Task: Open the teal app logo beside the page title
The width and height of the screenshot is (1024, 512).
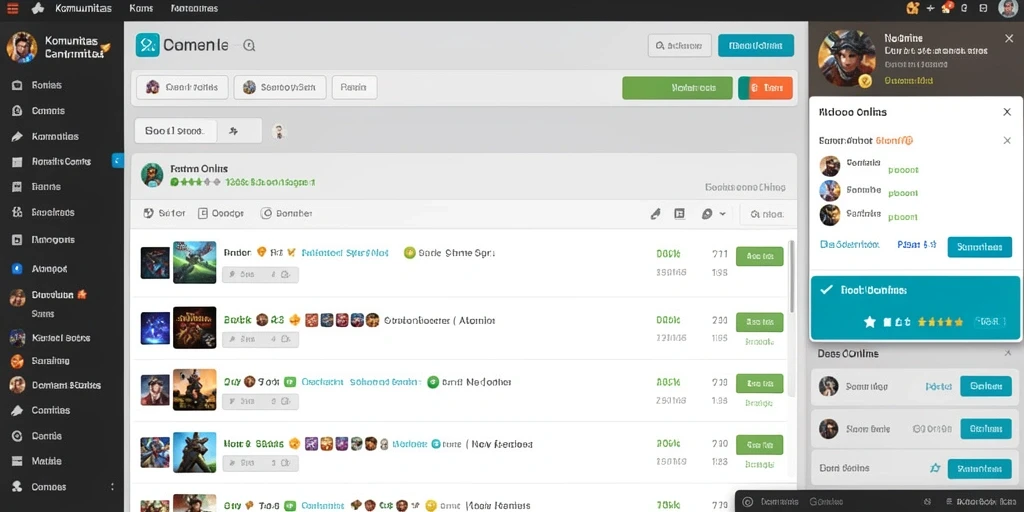Action: (148, 45)
